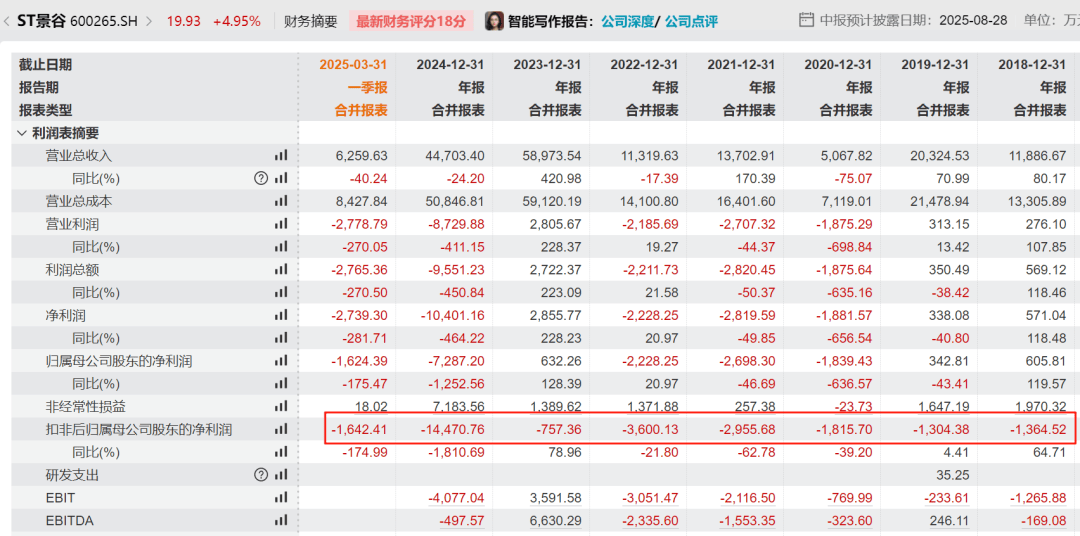Viewport: 1080px width, 536px height.
Task: Open chart icon for 营业总收入 row
Action: point(280,156)
